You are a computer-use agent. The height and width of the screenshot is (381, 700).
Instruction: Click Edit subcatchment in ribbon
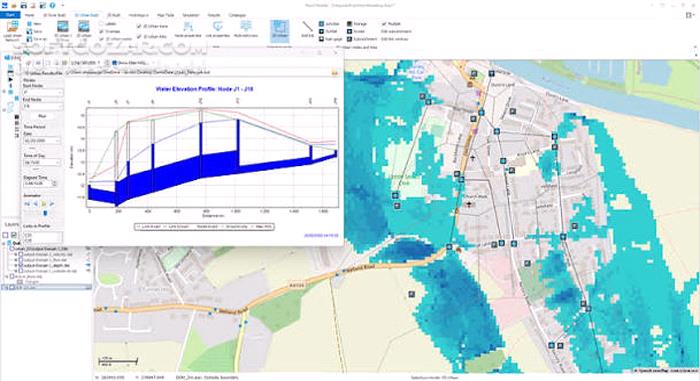[396, 31]
